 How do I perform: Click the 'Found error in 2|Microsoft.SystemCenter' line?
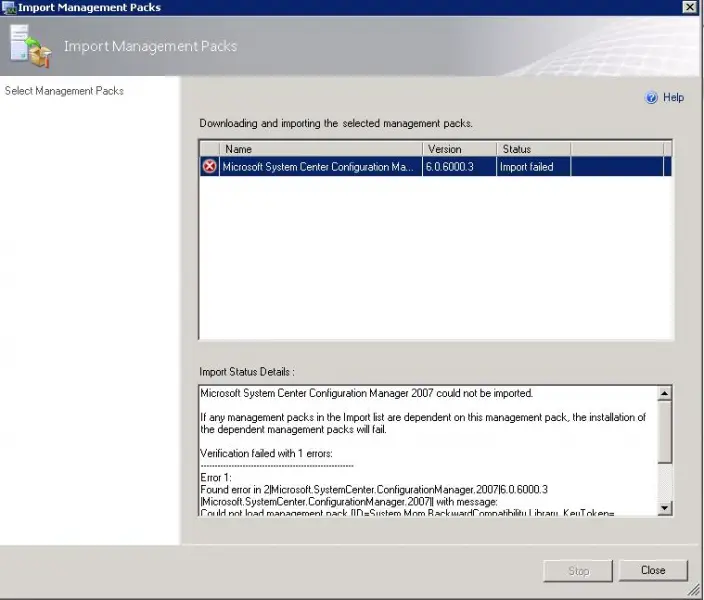pos(374,490)
